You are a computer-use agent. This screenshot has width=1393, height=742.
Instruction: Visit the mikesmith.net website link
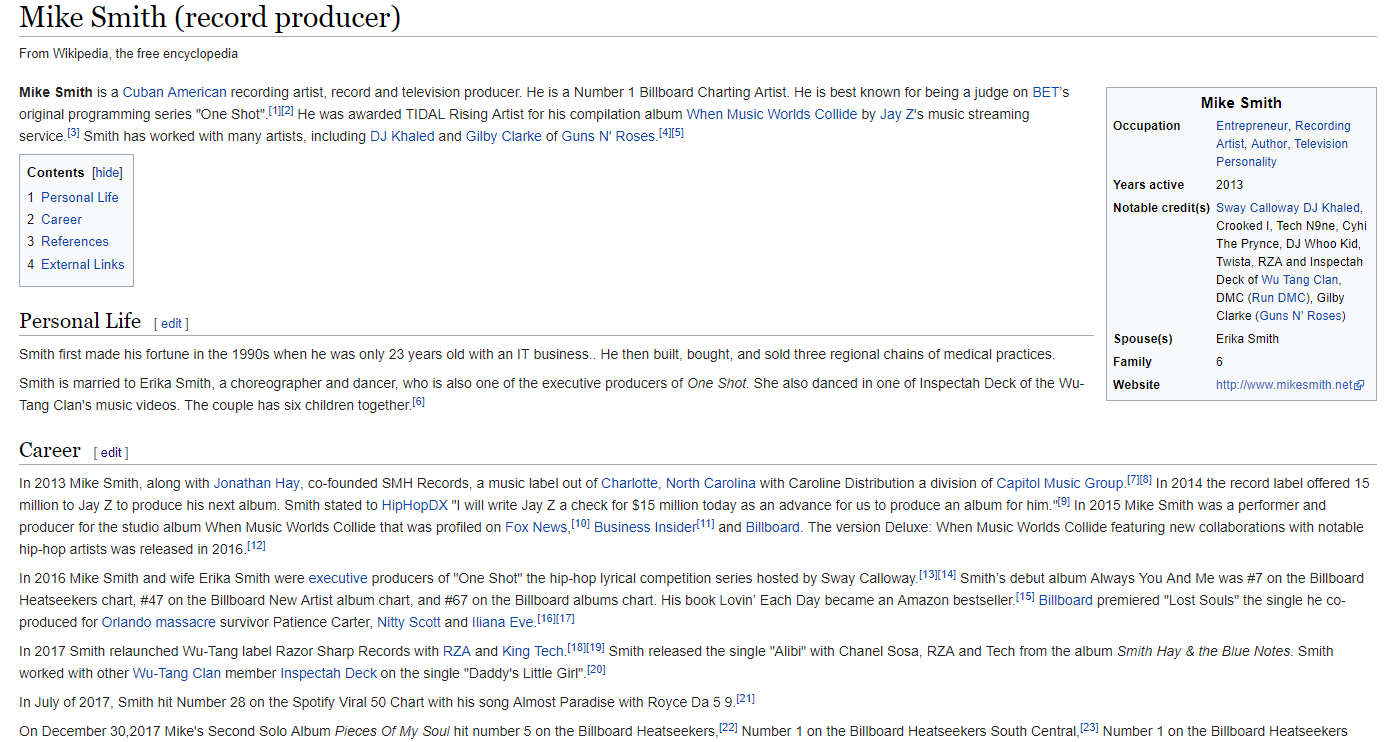[x=1284, y=385]
